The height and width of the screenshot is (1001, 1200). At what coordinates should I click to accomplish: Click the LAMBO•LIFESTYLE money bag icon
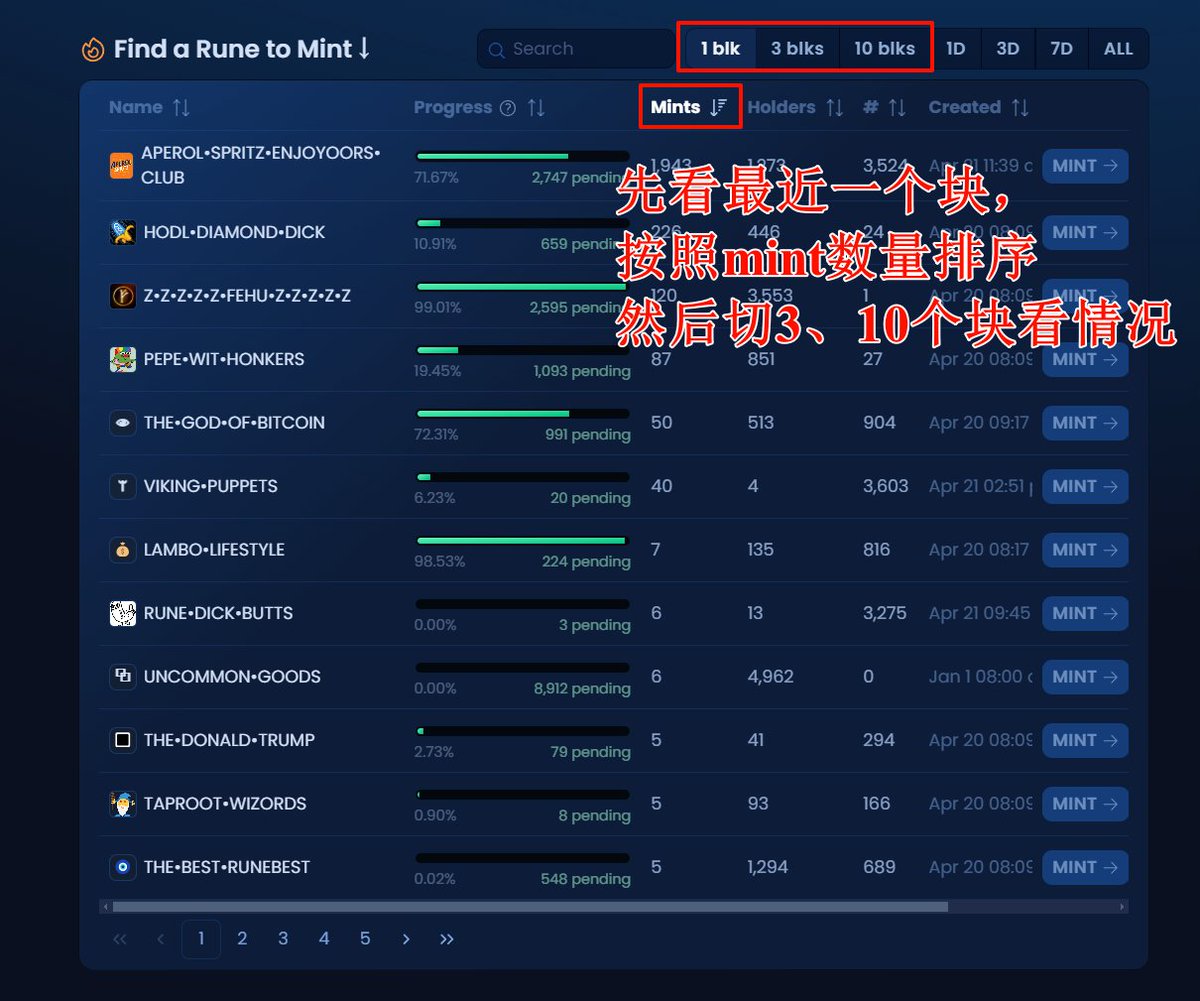(122, 550)
